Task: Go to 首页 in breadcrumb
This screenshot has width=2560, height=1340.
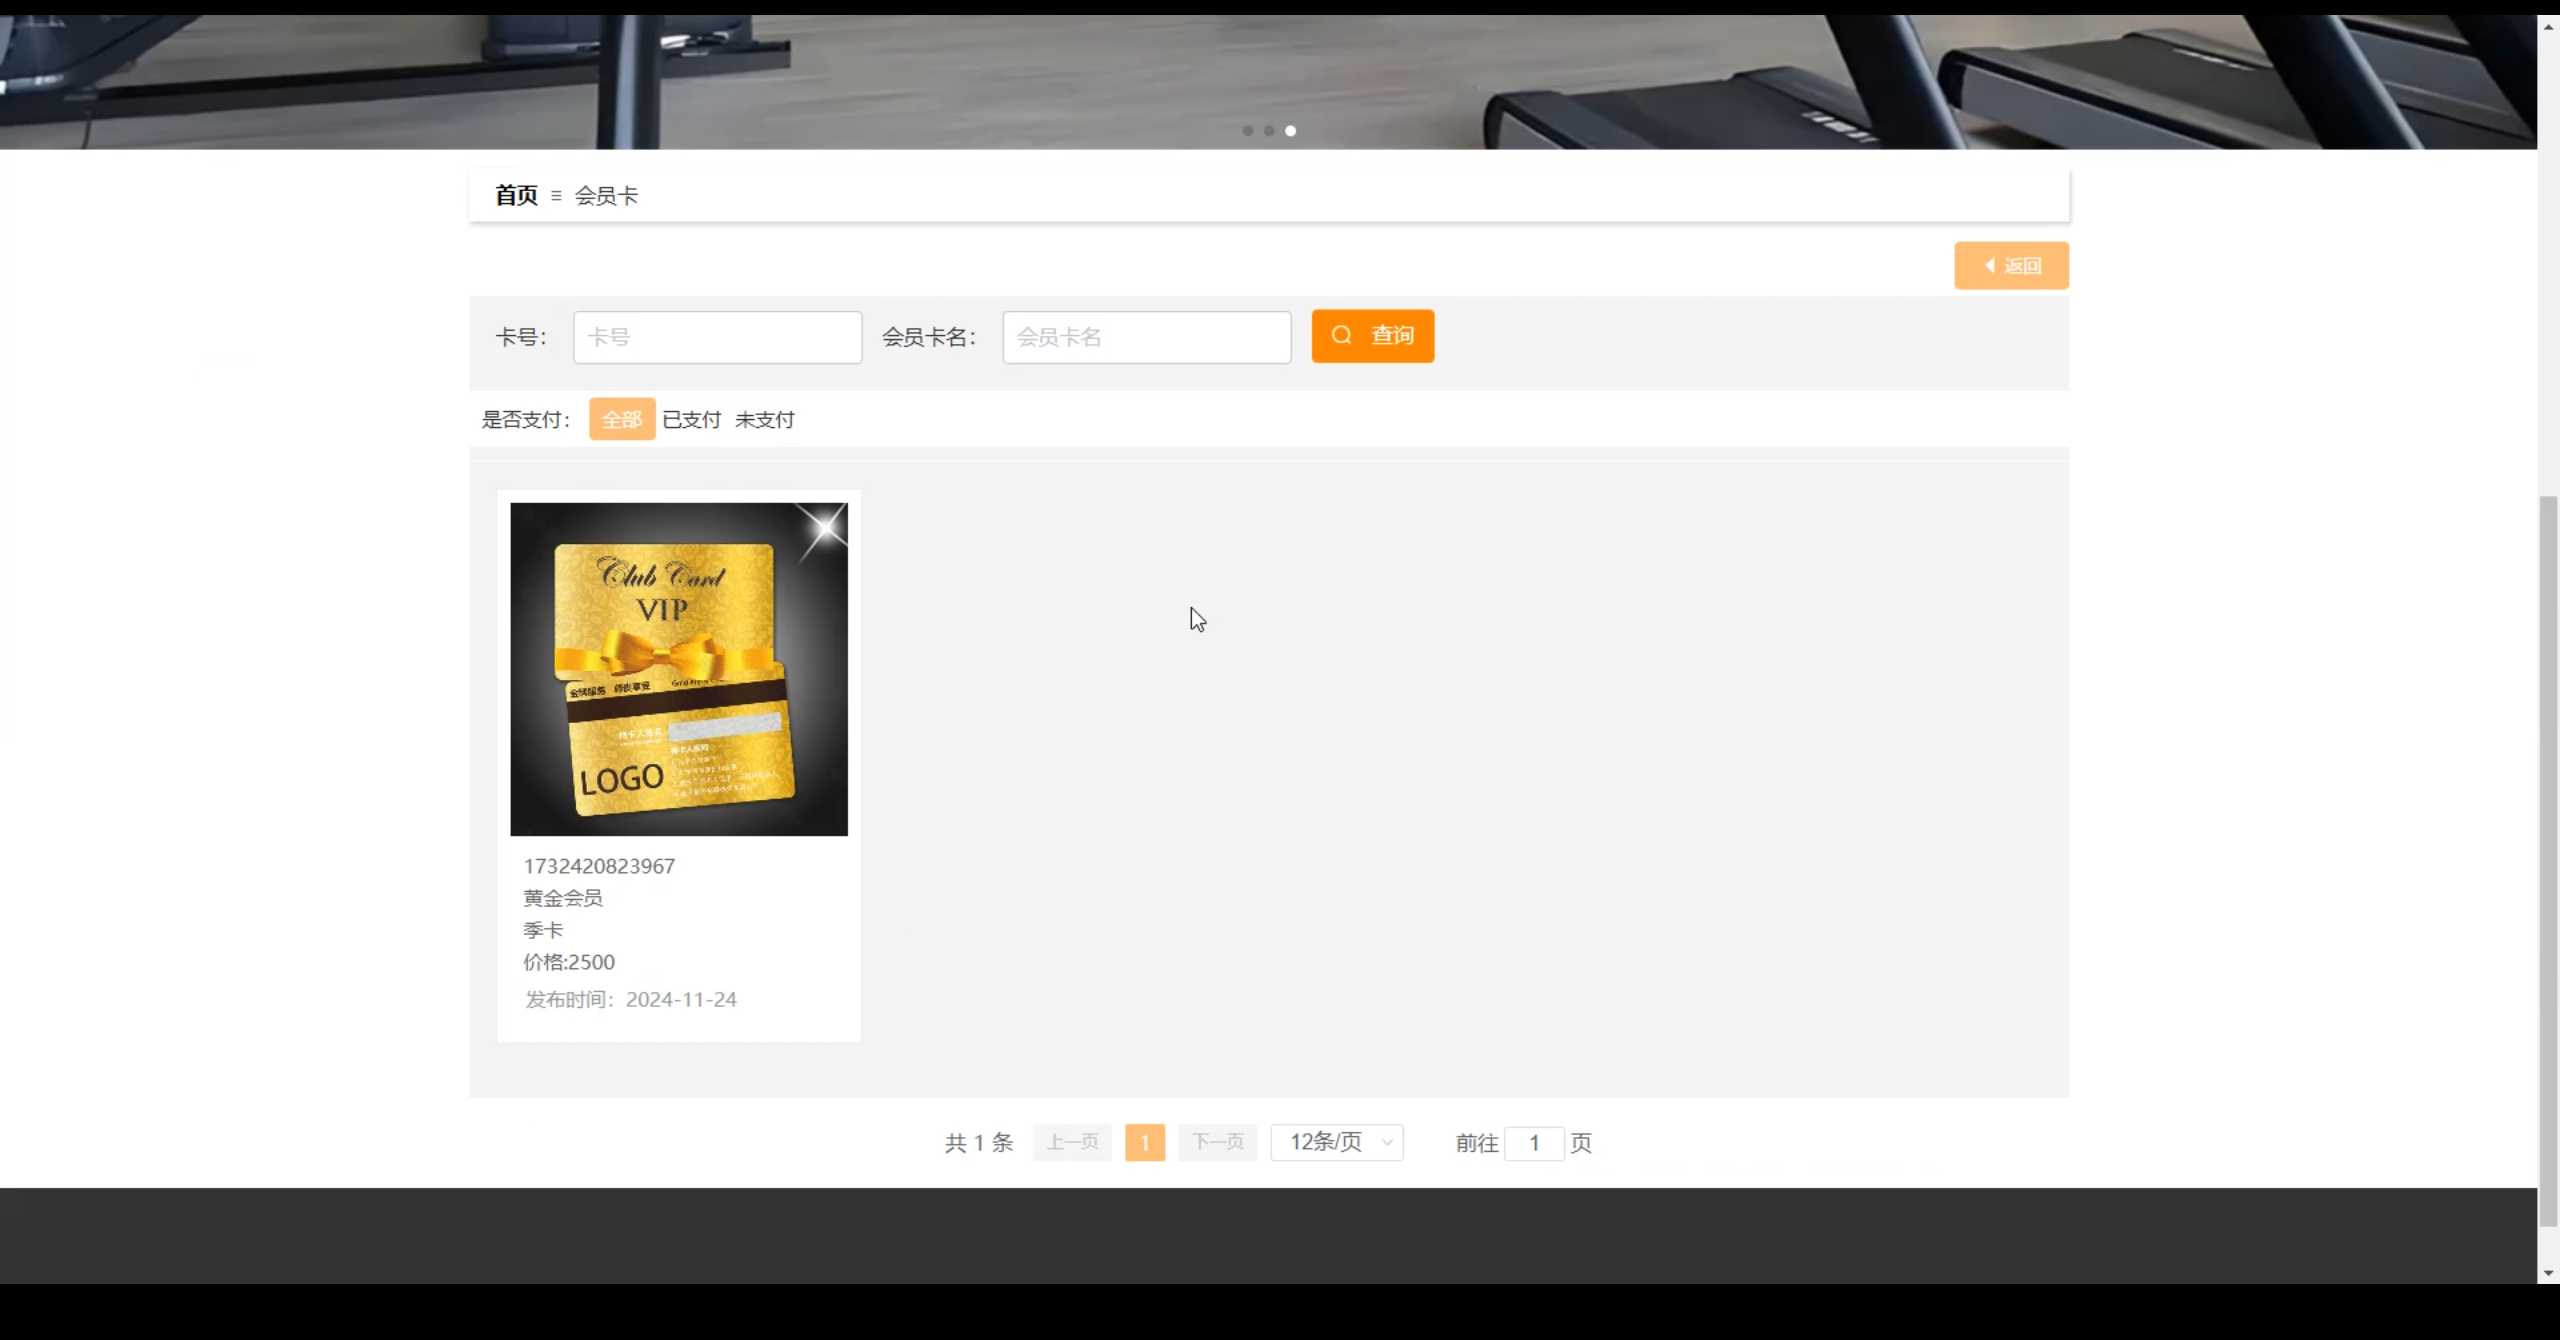Action: [516, 195]
